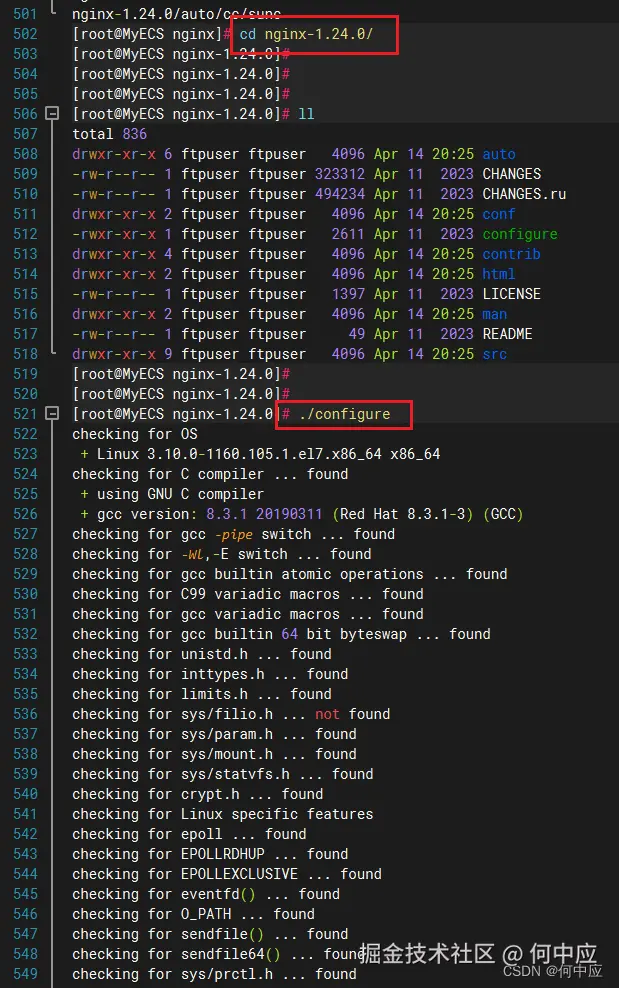
Task: Click the green 'configure' file name
Action: pyautogui.click(x=519, y=234)
